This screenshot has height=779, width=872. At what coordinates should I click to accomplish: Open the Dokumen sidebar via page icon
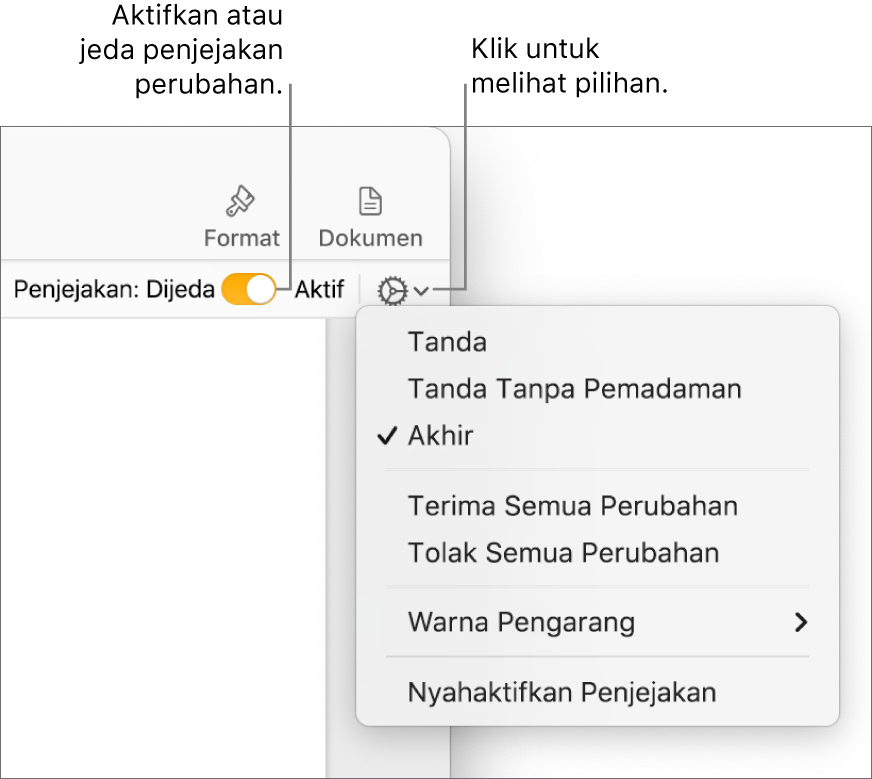(x=370, y=201)
